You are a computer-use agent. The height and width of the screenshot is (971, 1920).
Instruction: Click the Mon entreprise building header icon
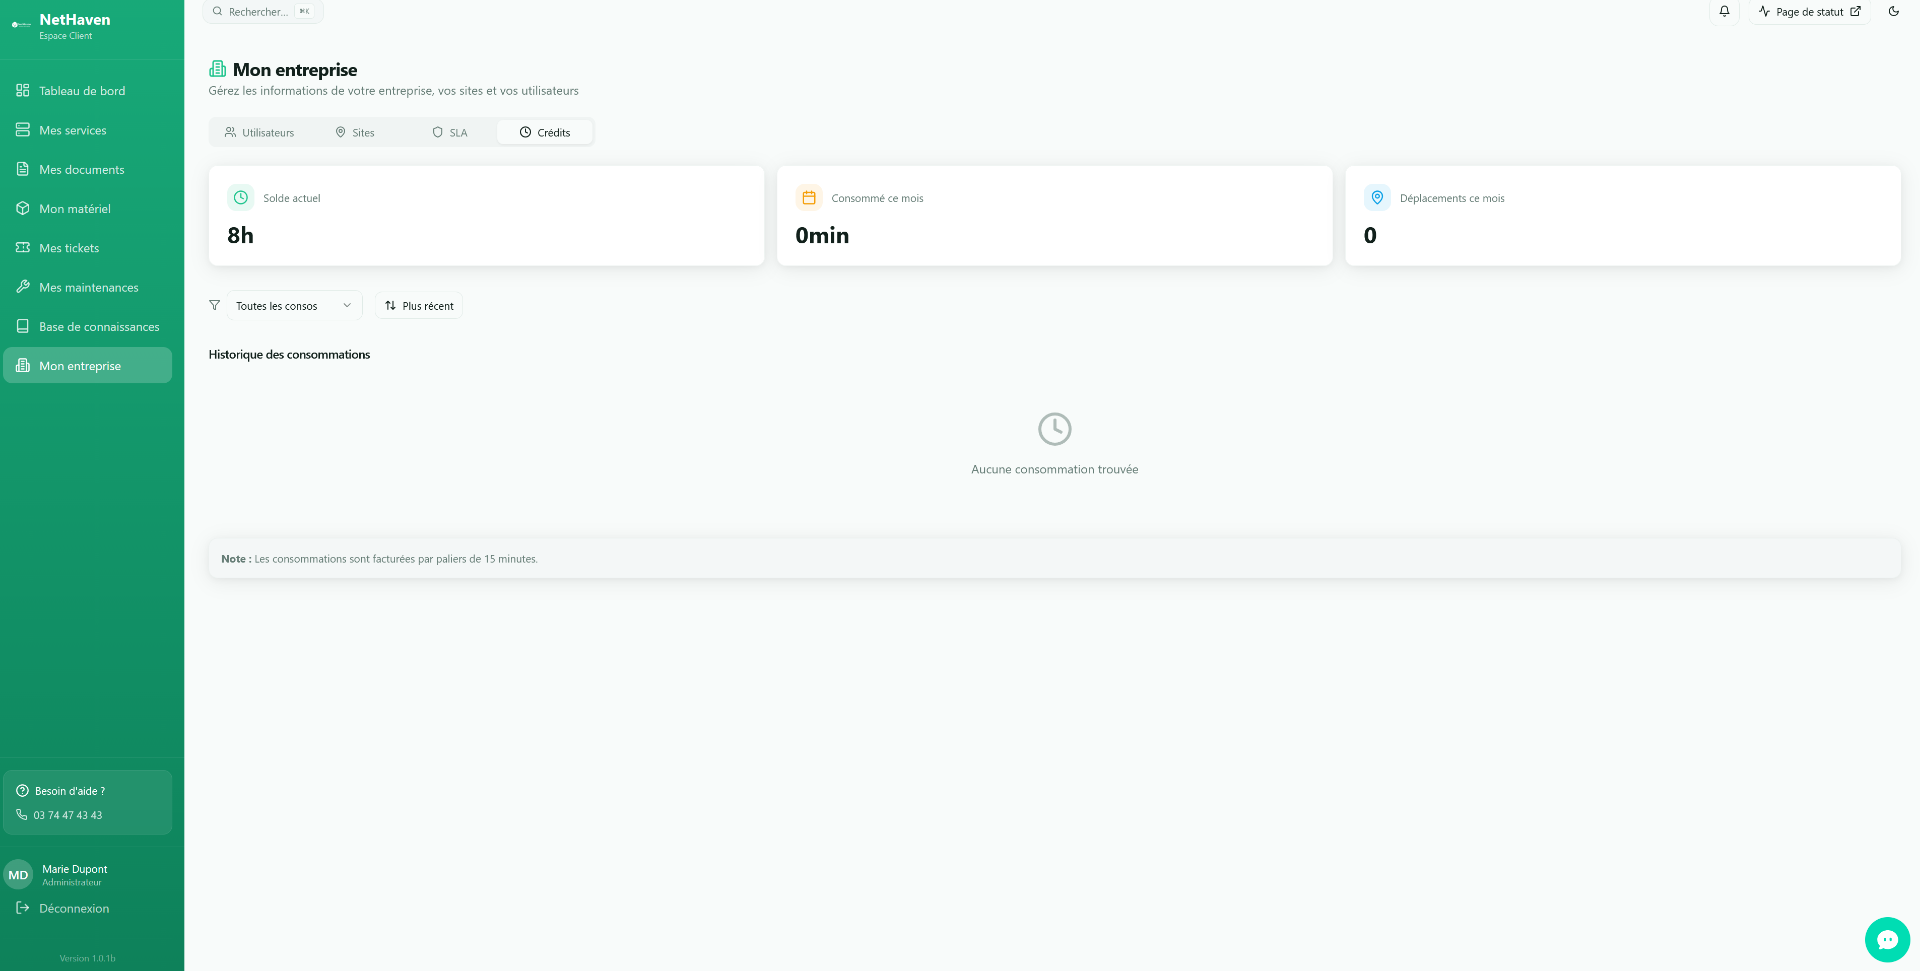coord(217,69)
